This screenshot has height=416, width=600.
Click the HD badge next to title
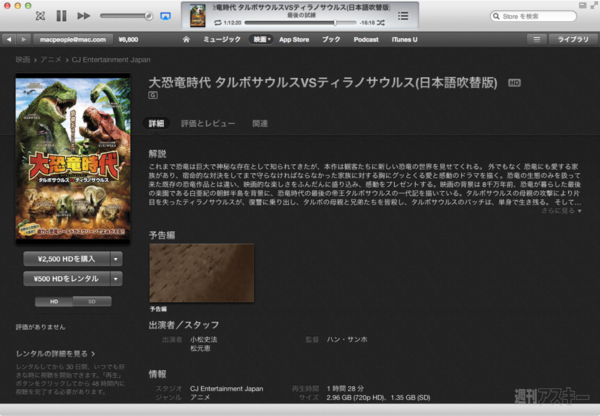(x=514, y=83)
